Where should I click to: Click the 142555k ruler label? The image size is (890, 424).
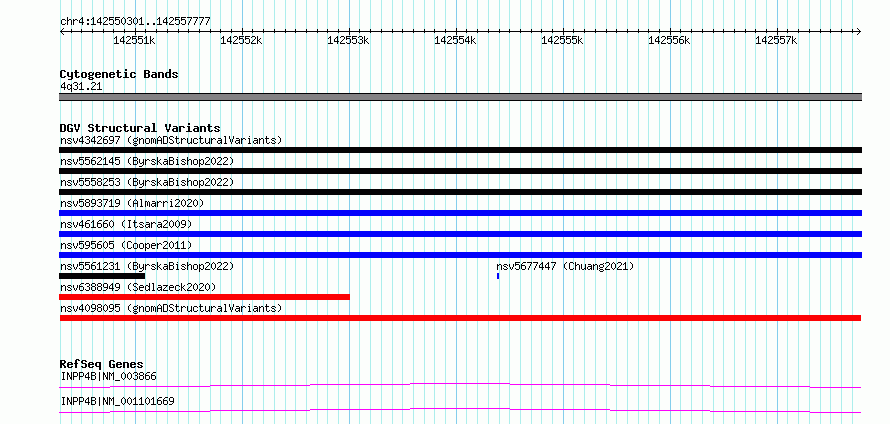pos(562,41)
